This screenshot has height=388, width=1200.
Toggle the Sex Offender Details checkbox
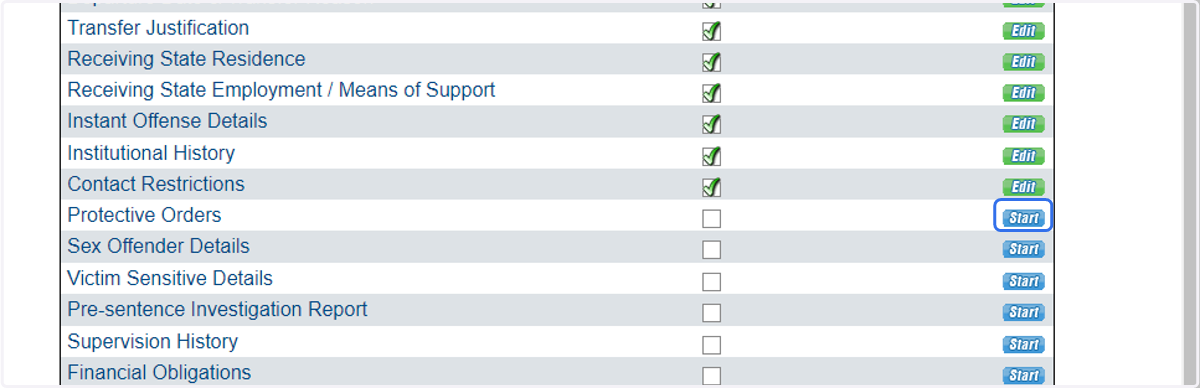pyautogui.click(x=712, y=250)
